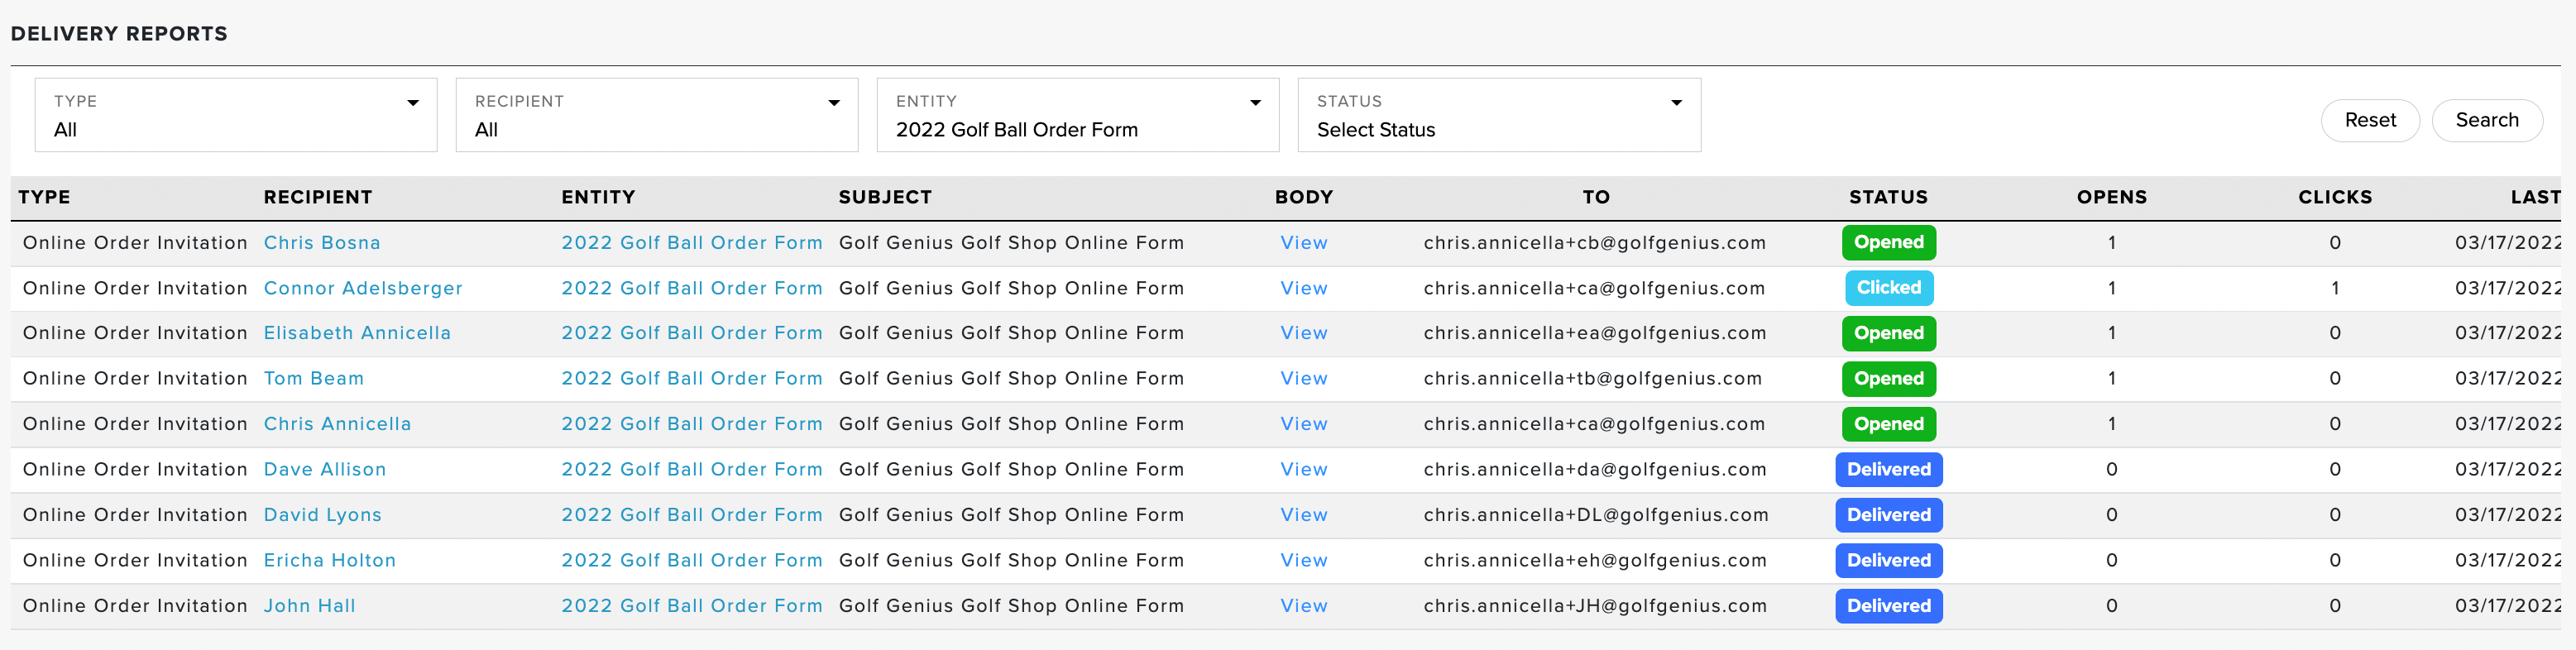Open recipient Chris Bosna
The height and width of the screenshot is (650, 2576).
pyautogui.click(x=322, y=243)
